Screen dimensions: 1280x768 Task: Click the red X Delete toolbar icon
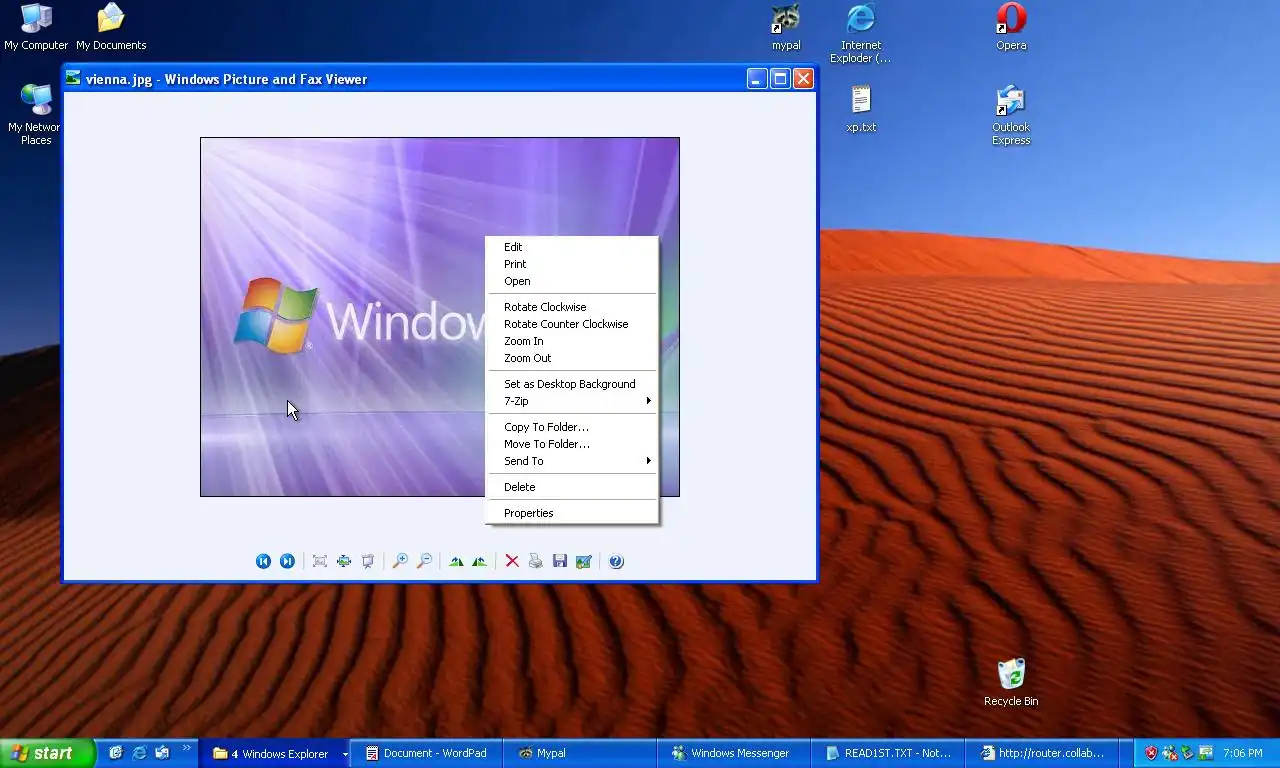[512, 561]
